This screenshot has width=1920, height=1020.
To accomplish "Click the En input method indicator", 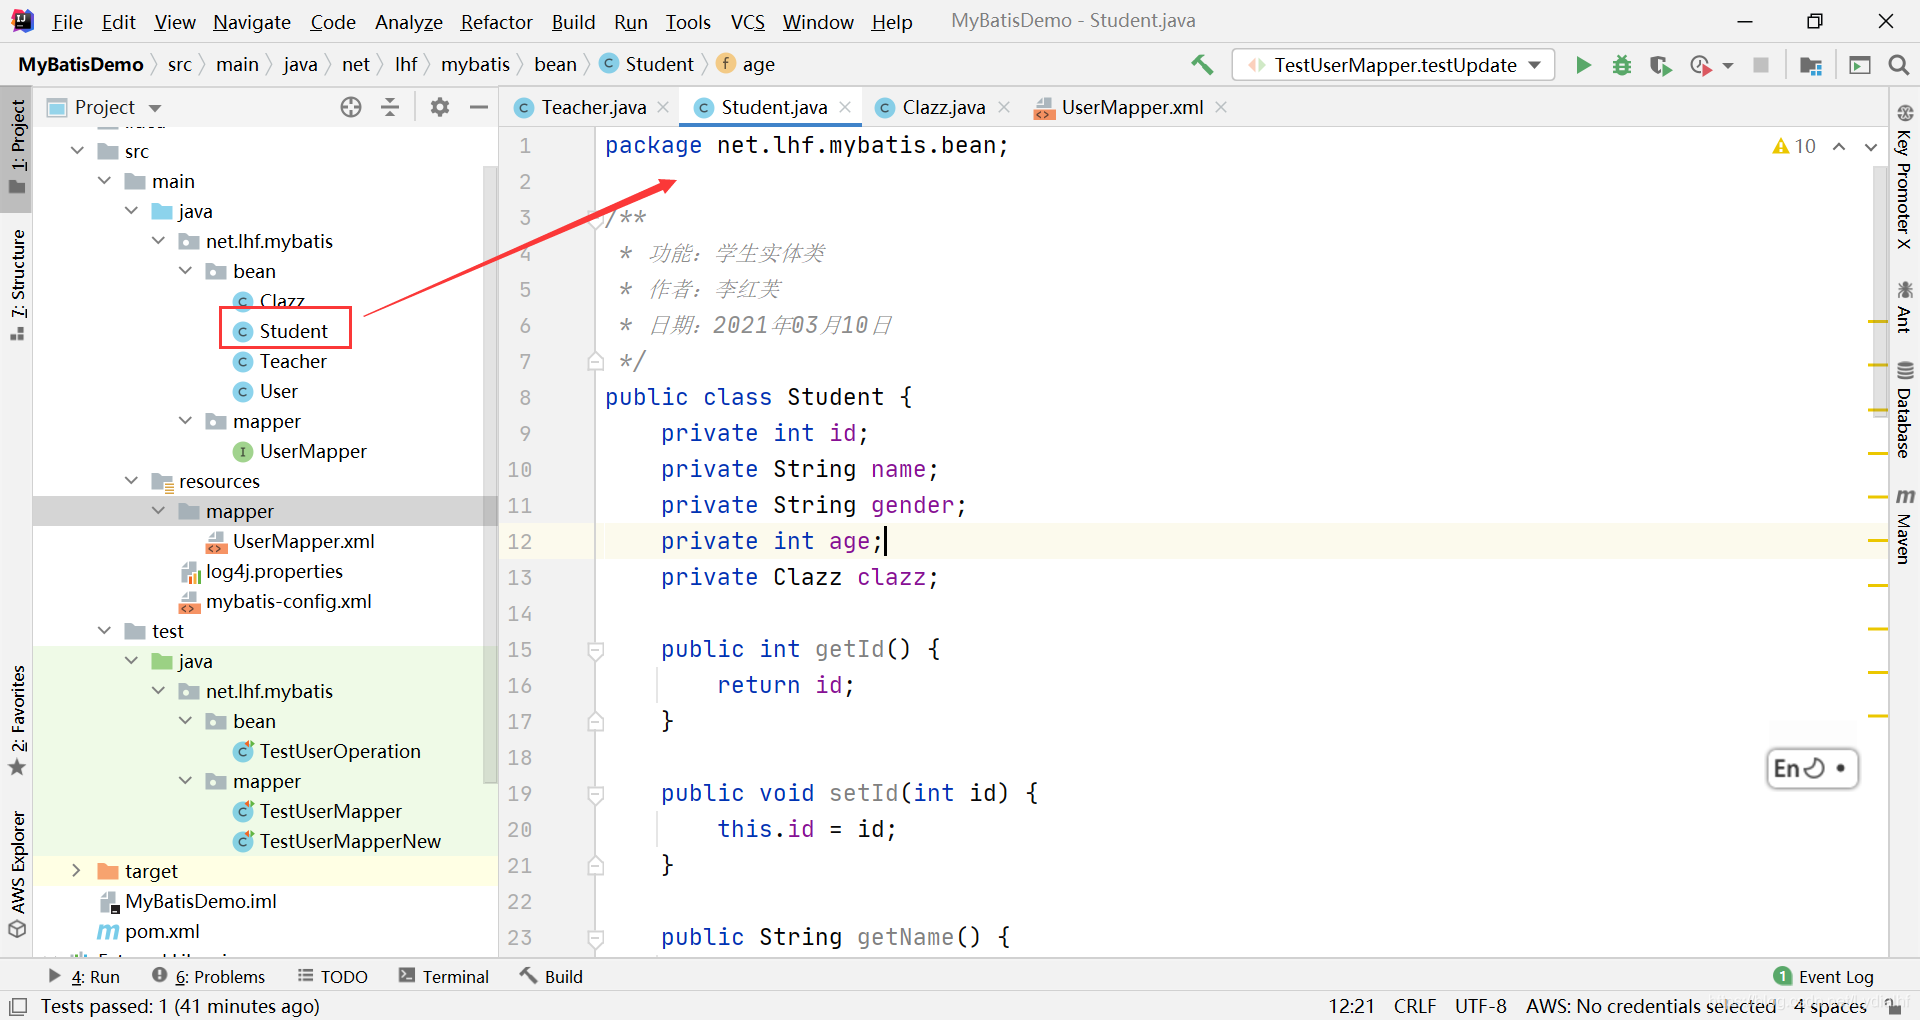I will 1811,768.
